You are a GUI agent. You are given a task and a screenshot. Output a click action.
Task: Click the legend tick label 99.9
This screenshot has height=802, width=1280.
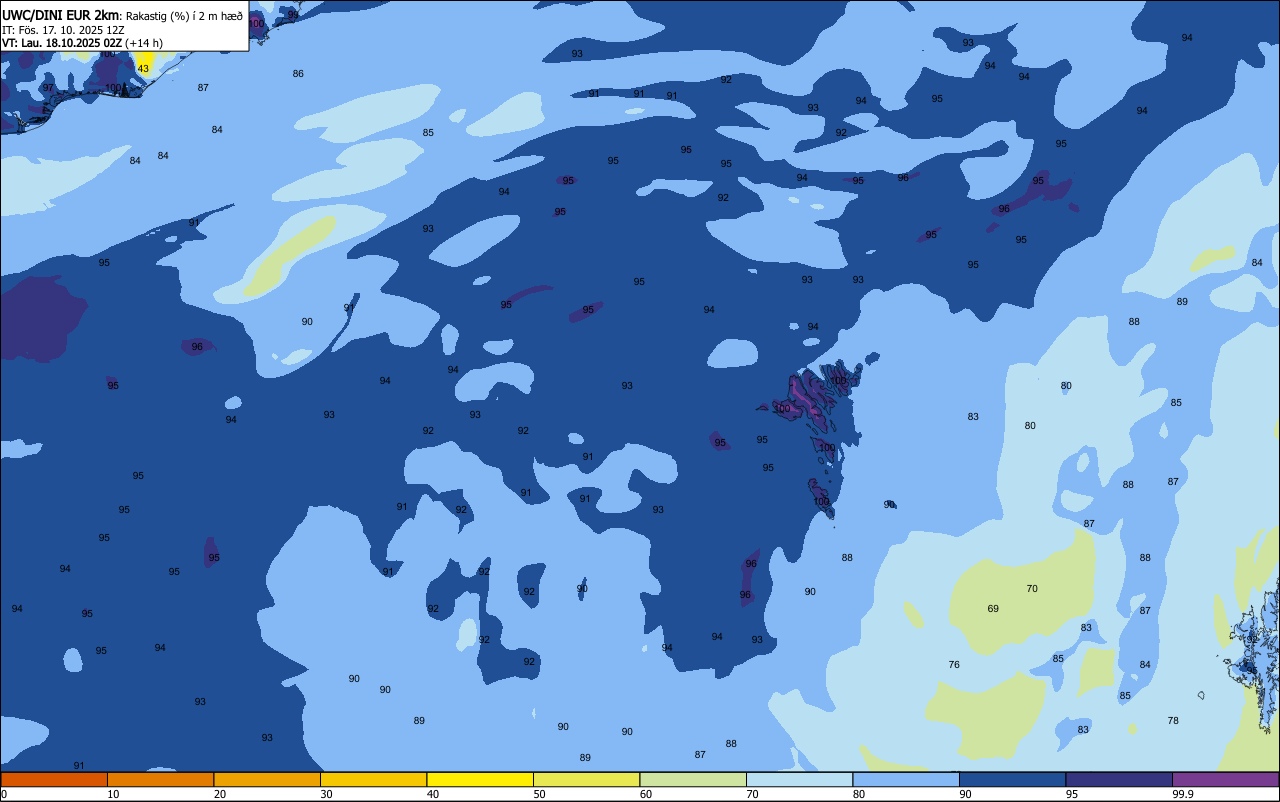[1181, 794]
